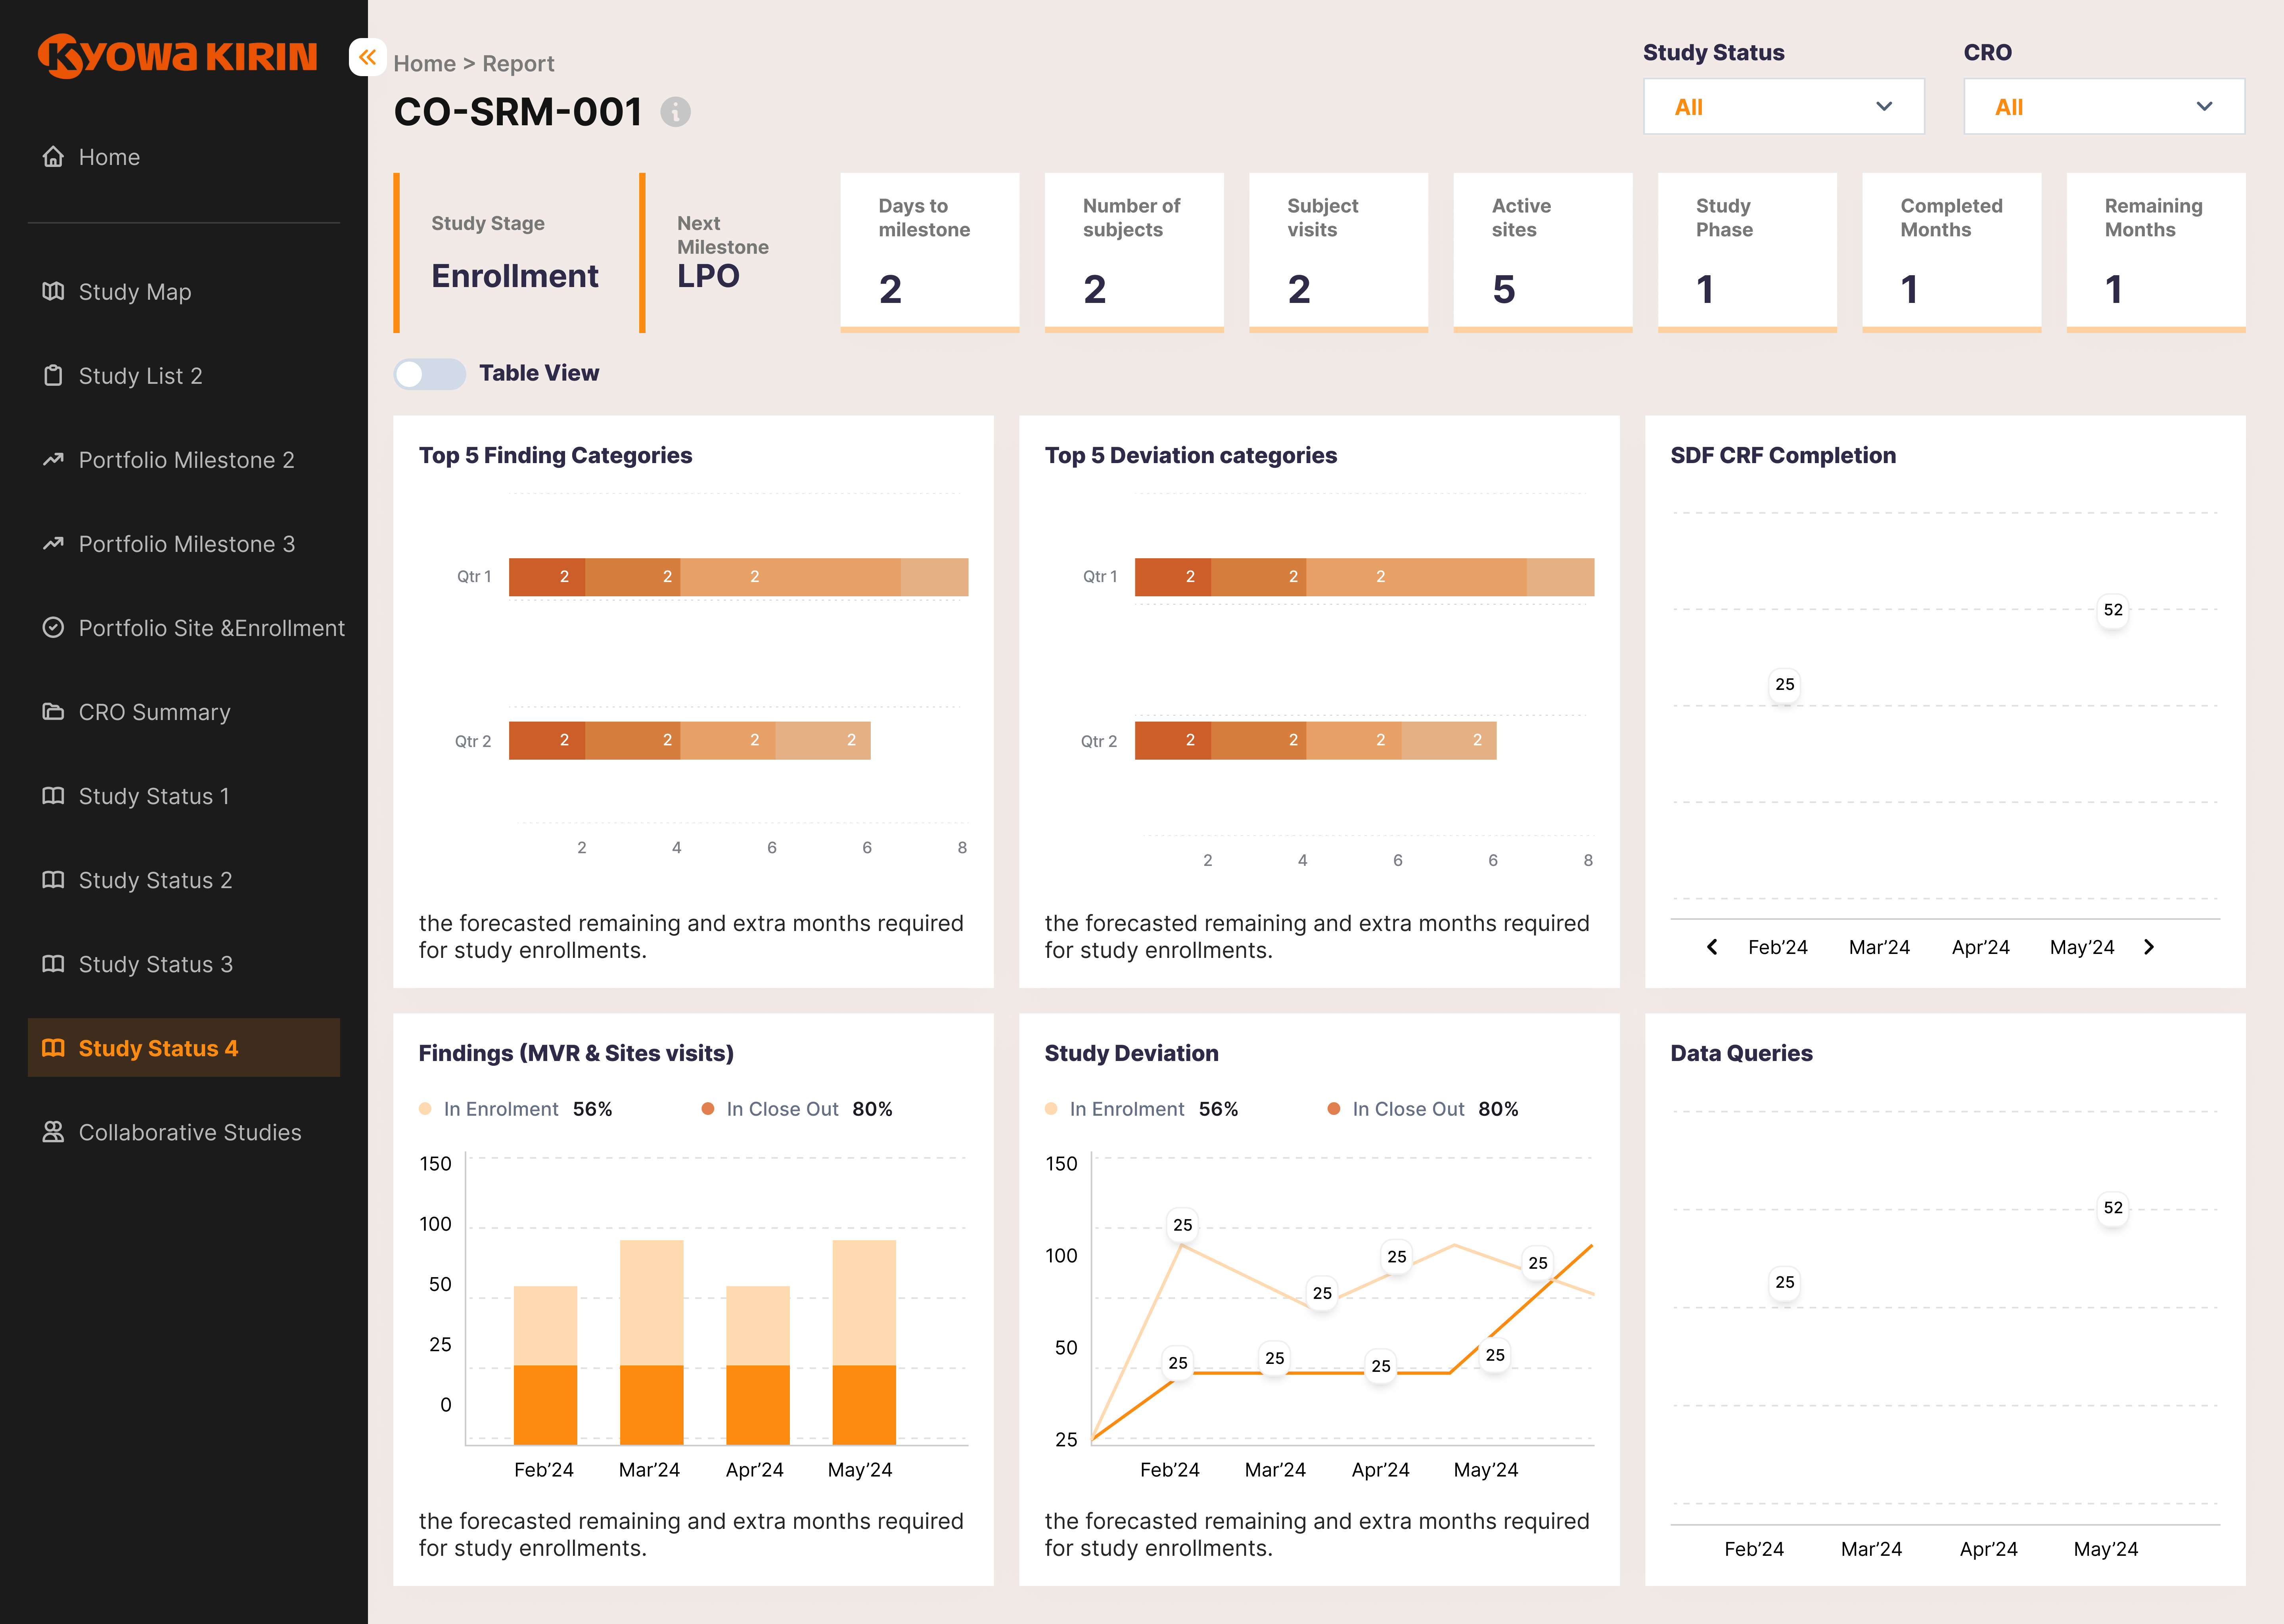The width and height of the screenshot is (2284, 1624).
Task: Open Portfolio Milestone 3 page
Action: (x=184, y=543)
